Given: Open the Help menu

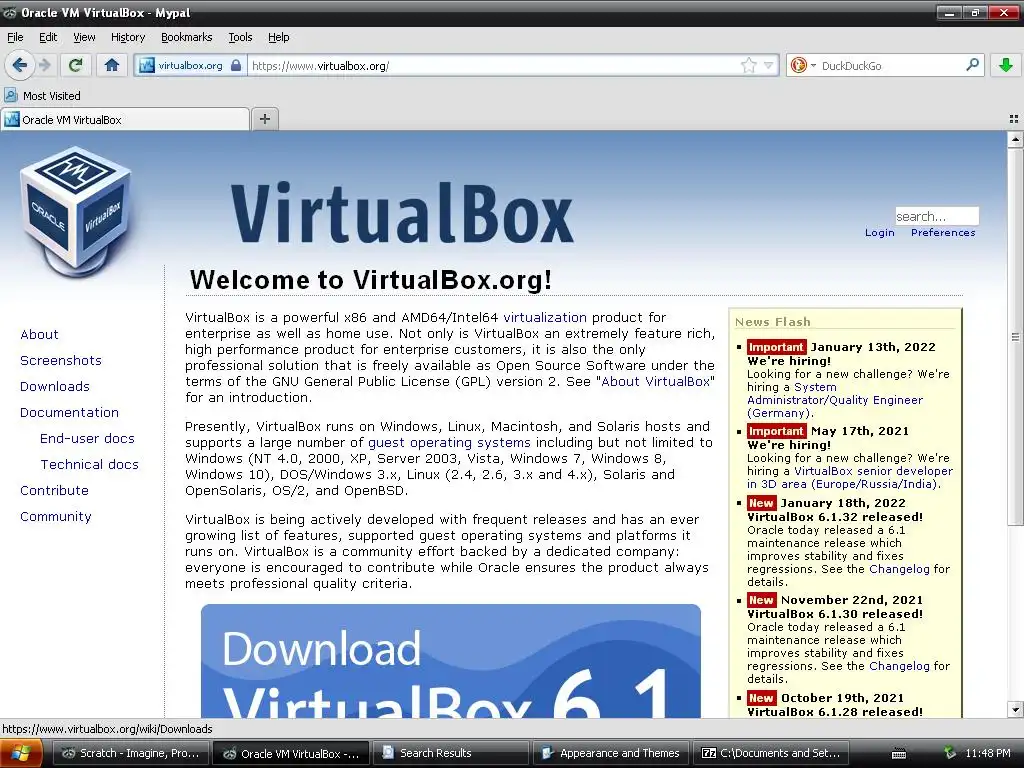Looking at the screenshot, I should 279,37.
